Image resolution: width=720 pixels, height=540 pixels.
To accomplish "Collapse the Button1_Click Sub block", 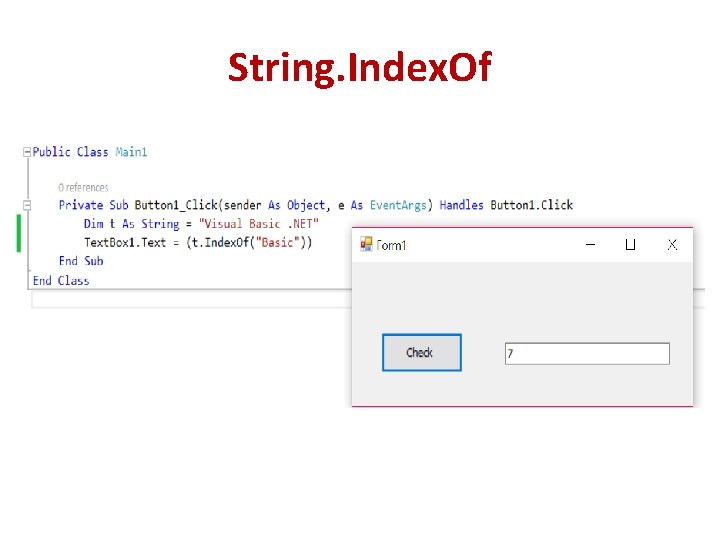I will [27, 205].
